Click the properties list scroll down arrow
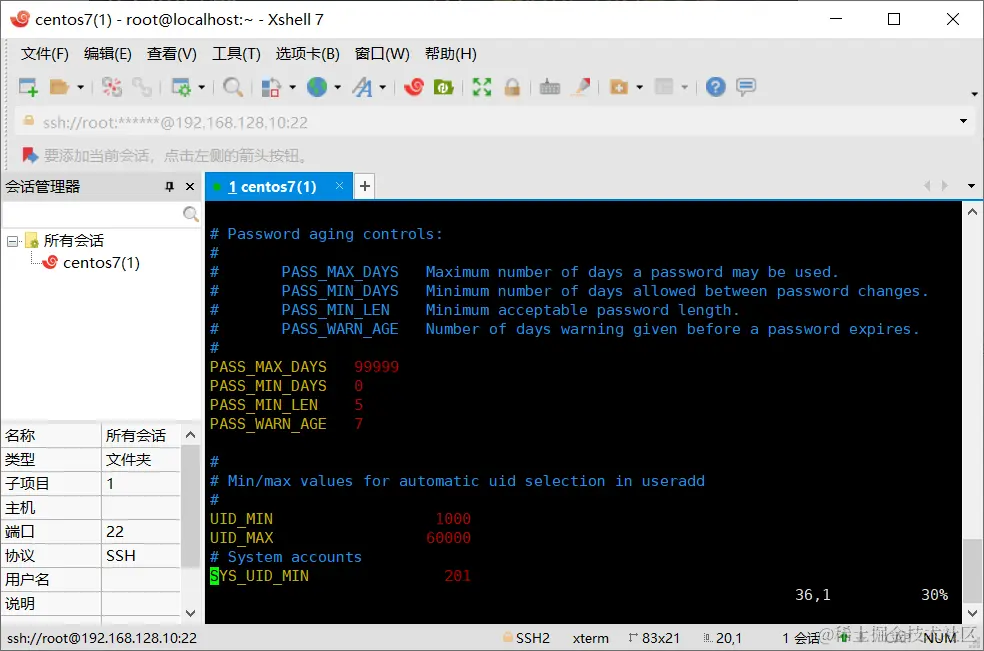 [x=191, y=613]
